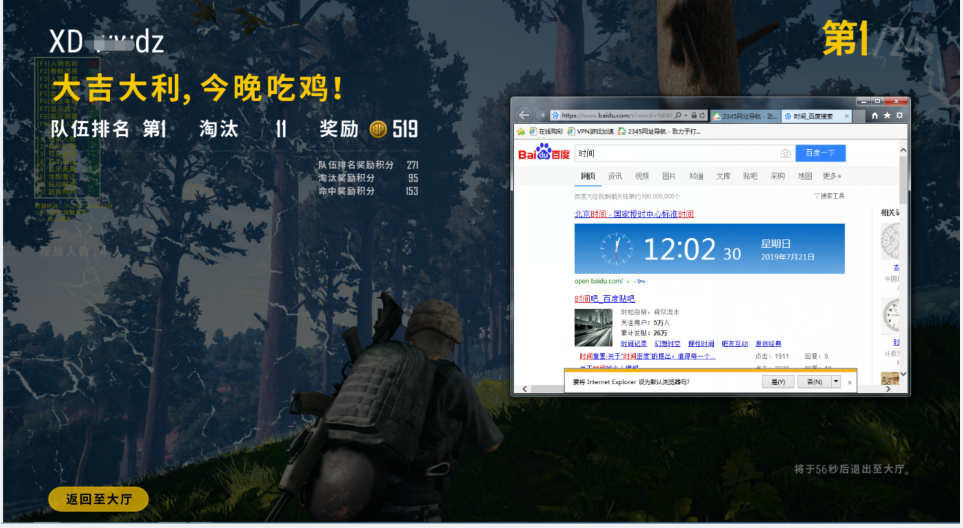
Task: Open the open.baidu.com source link
Action: [x=599, y=281]
